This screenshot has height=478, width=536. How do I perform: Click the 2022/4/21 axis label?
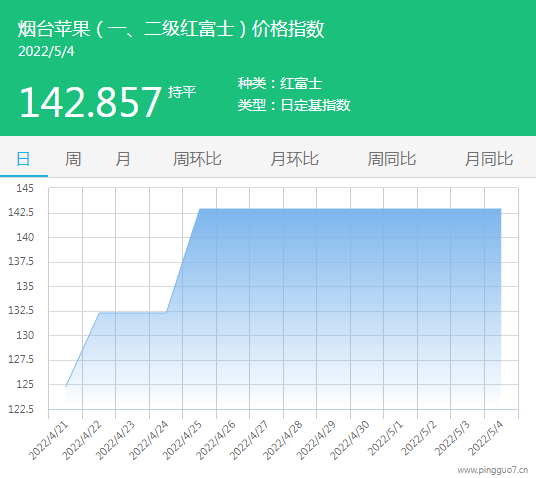[x=48, y=440]
